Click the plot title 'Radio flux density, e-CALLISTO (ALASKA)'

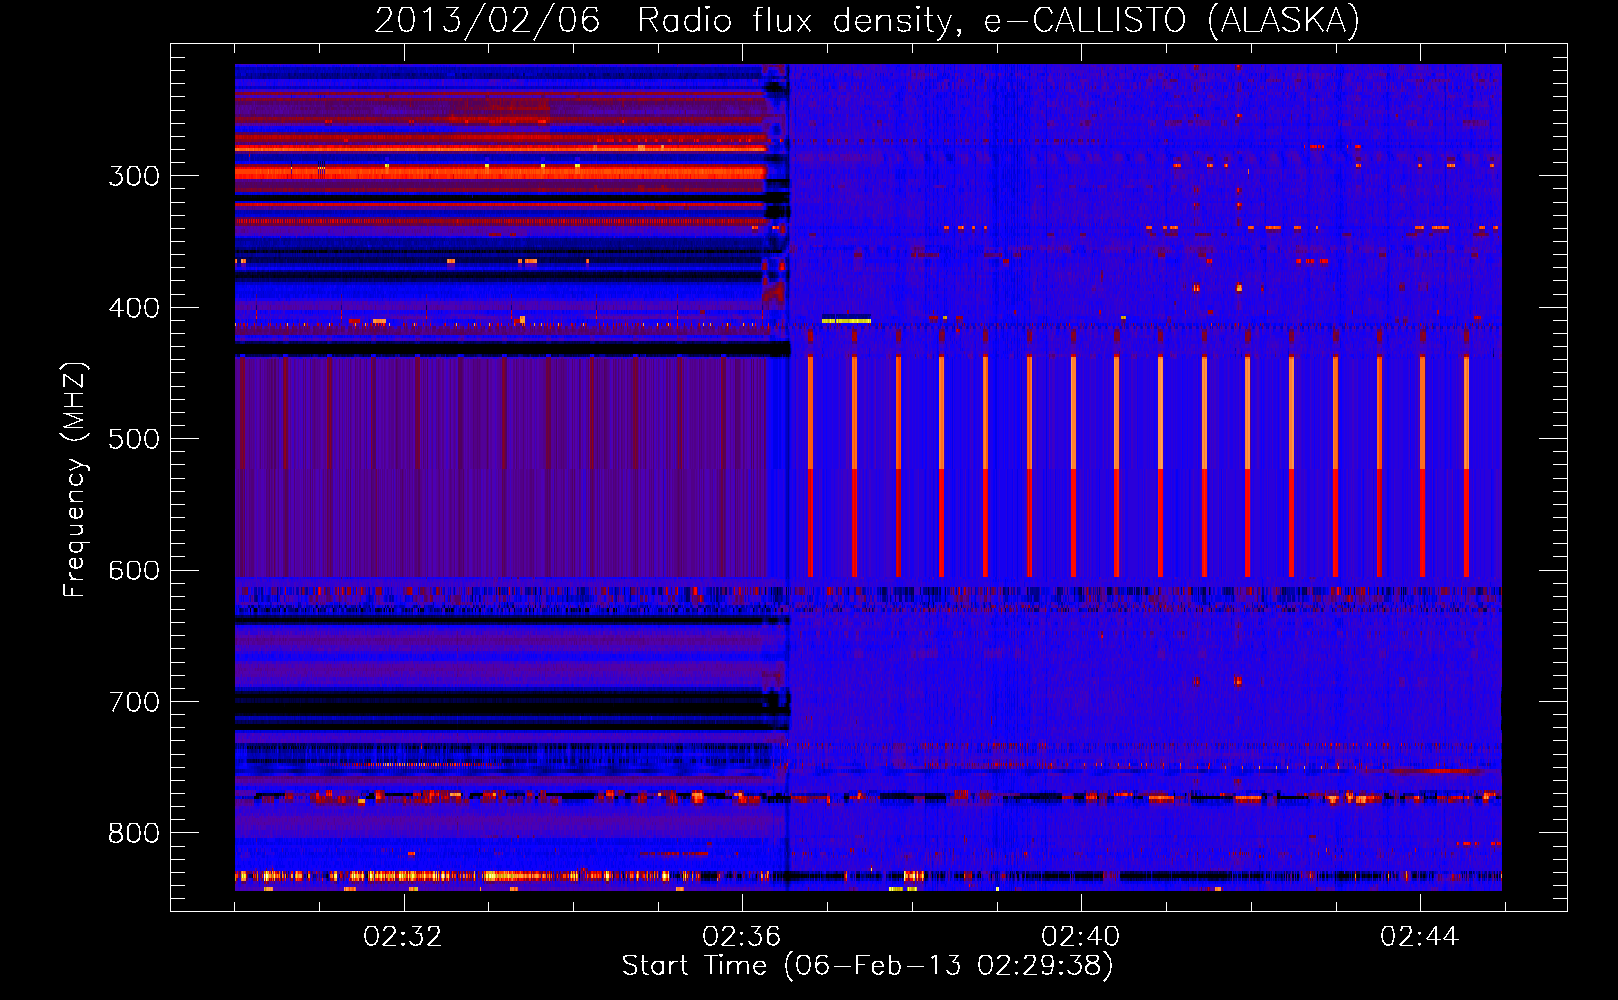point(998,21)
